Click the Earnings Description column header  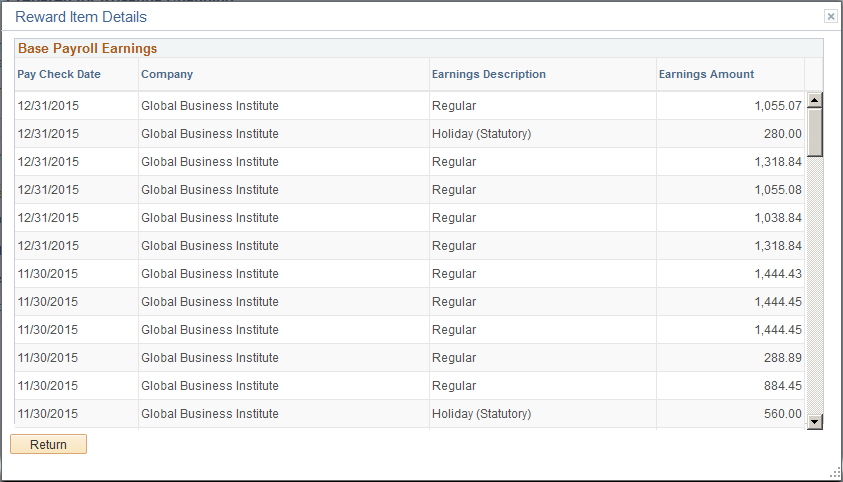489,74
